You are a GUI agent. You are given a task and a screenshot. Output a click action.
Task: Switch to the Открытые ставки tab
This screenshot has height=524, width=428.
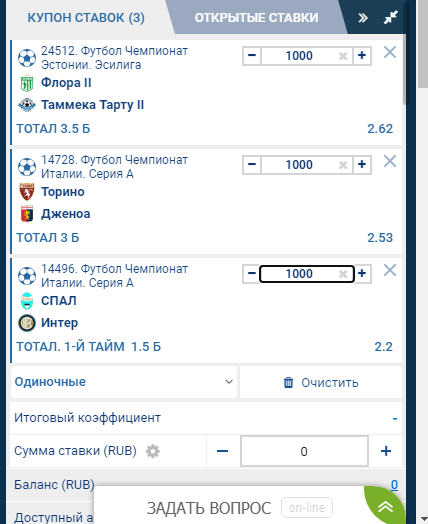click(x=256, y=18)
